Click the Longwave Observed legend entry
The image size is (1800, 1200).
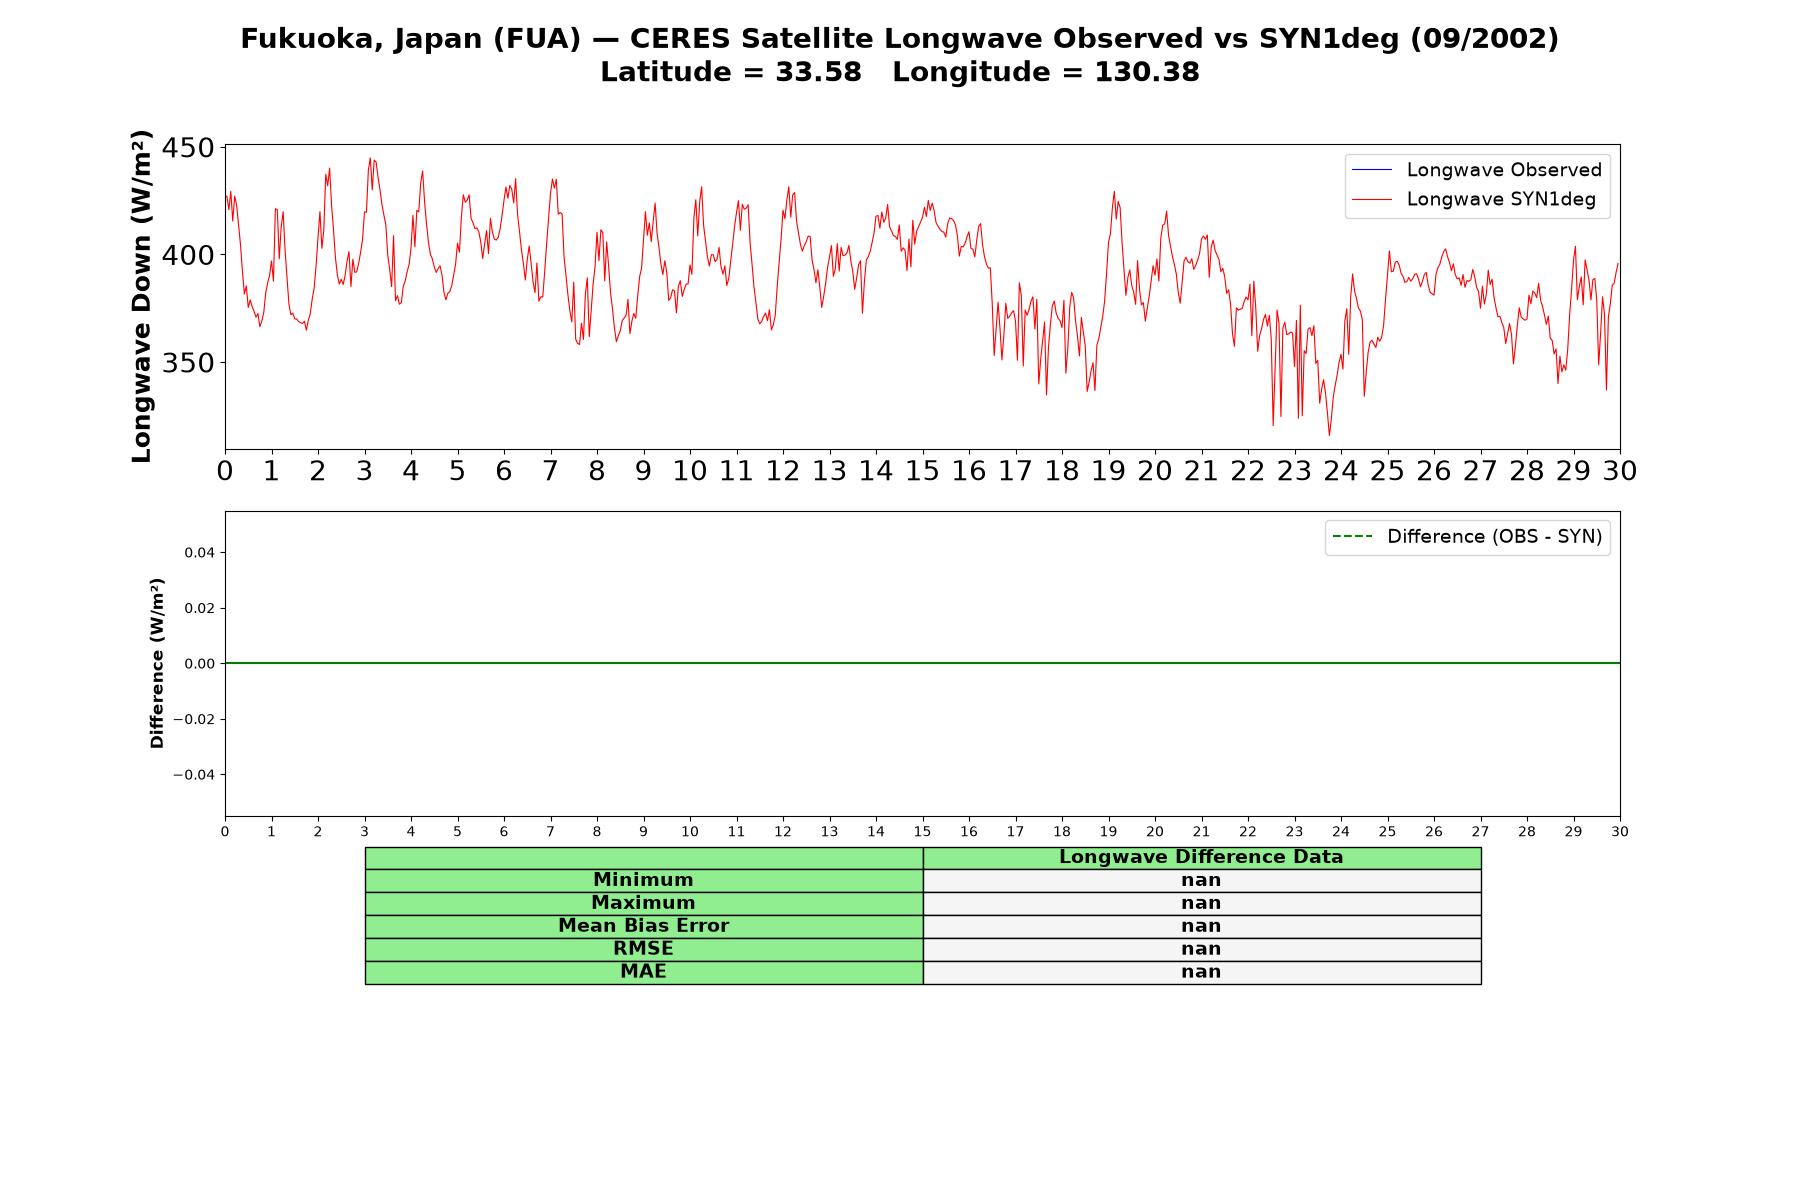point(1476,170)
